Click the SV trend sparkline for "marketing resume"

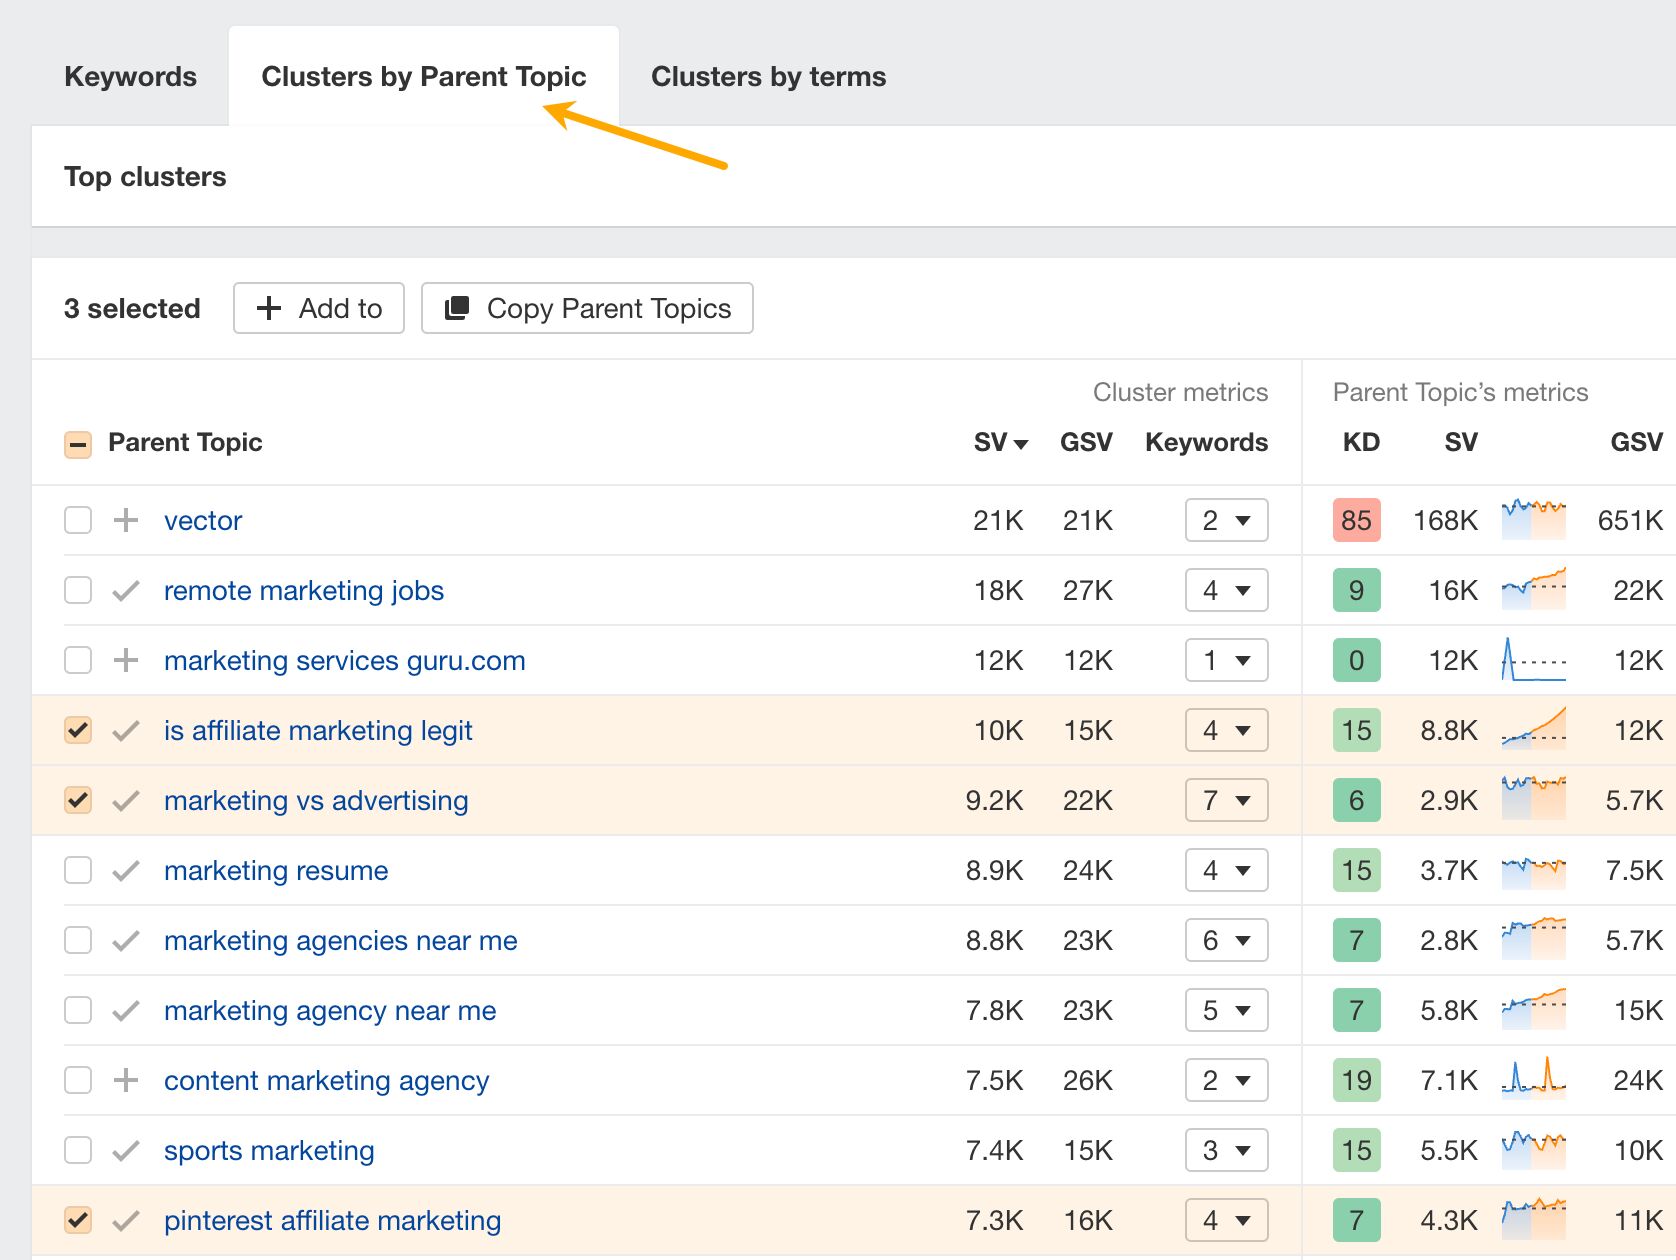(1533, 870)
